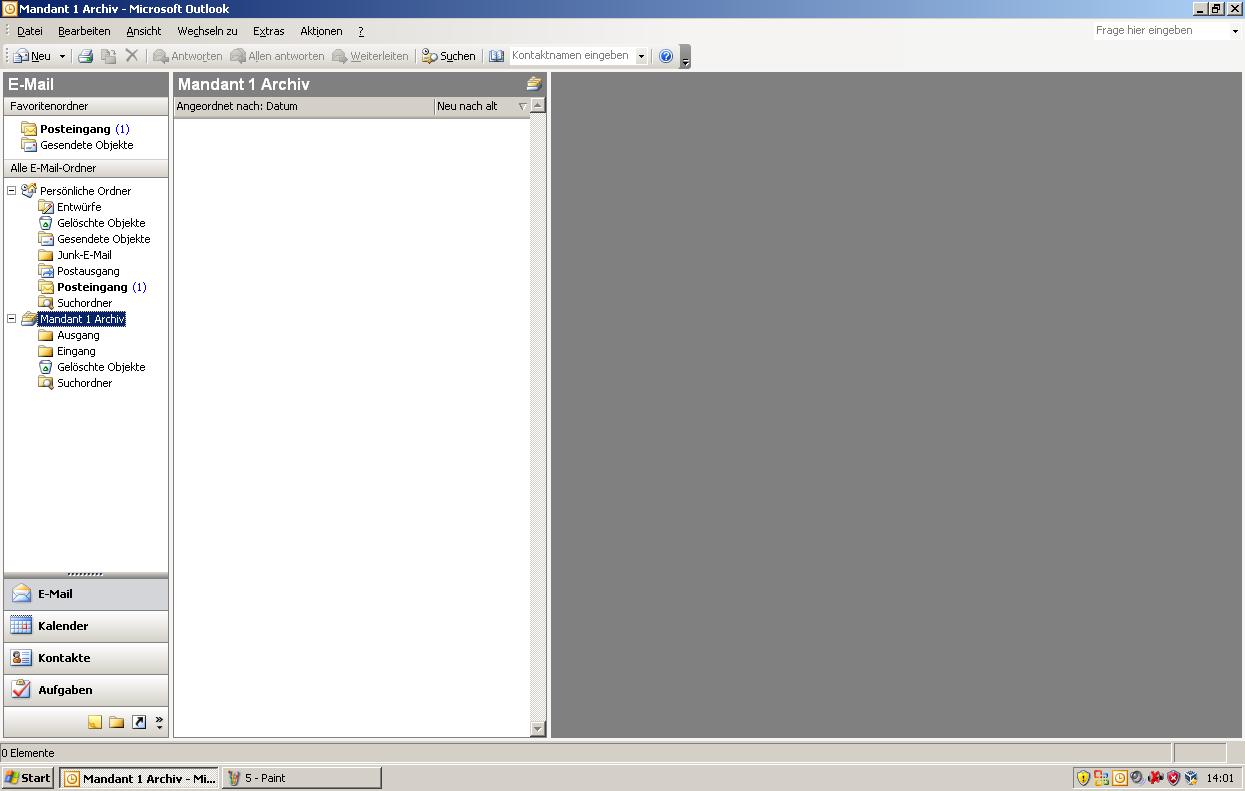Click the Favoritenordner header
The image size is (1245, 791).
point(86,106)
